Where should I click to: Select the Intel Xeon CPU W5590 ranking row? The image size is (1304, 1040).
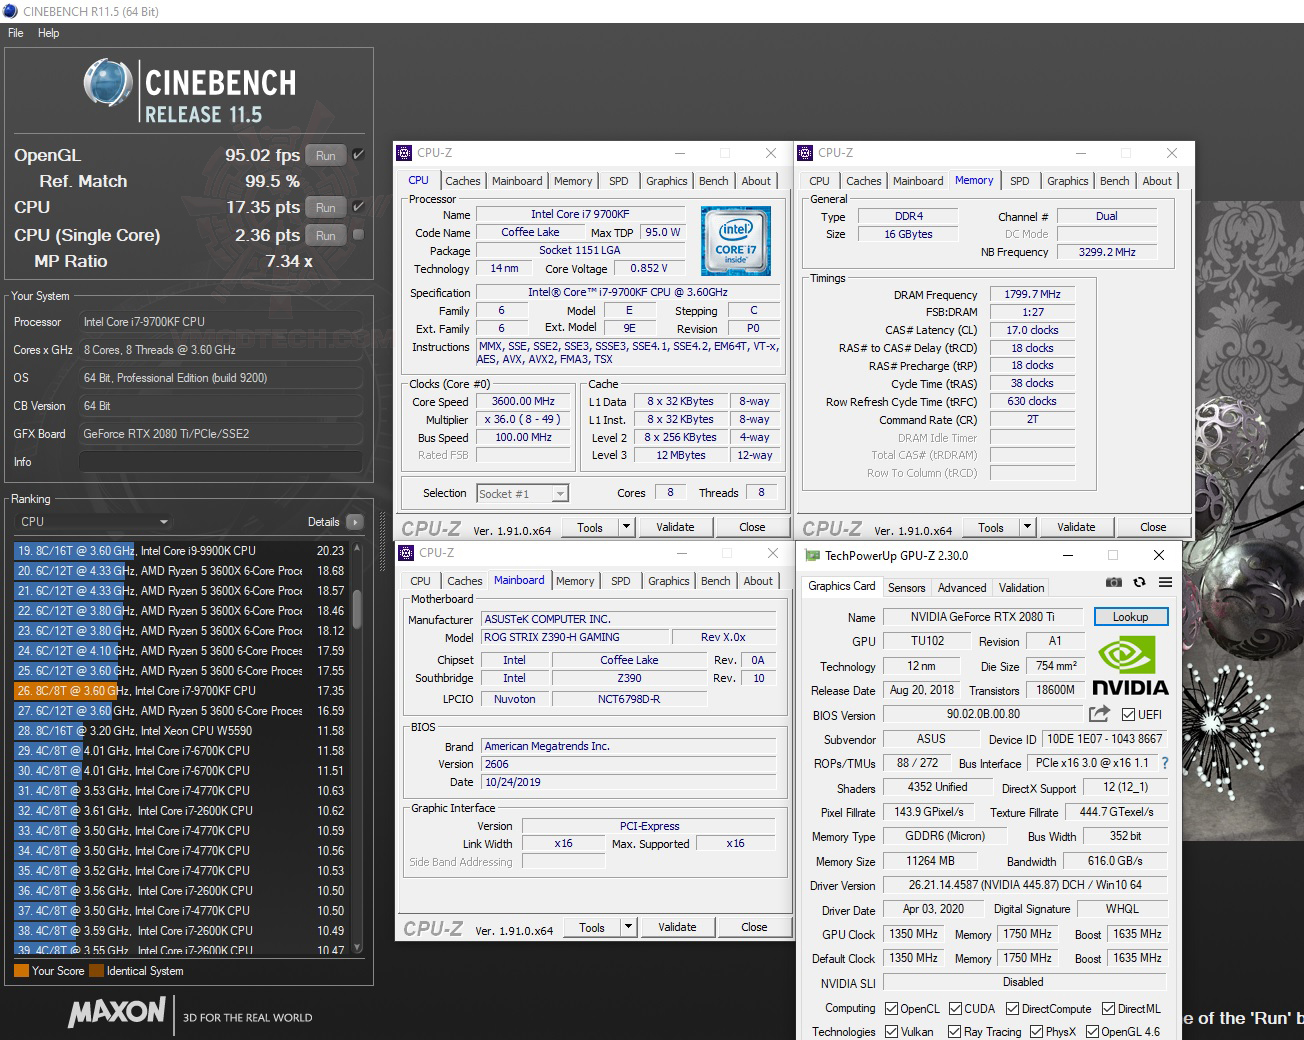[180, 731]
